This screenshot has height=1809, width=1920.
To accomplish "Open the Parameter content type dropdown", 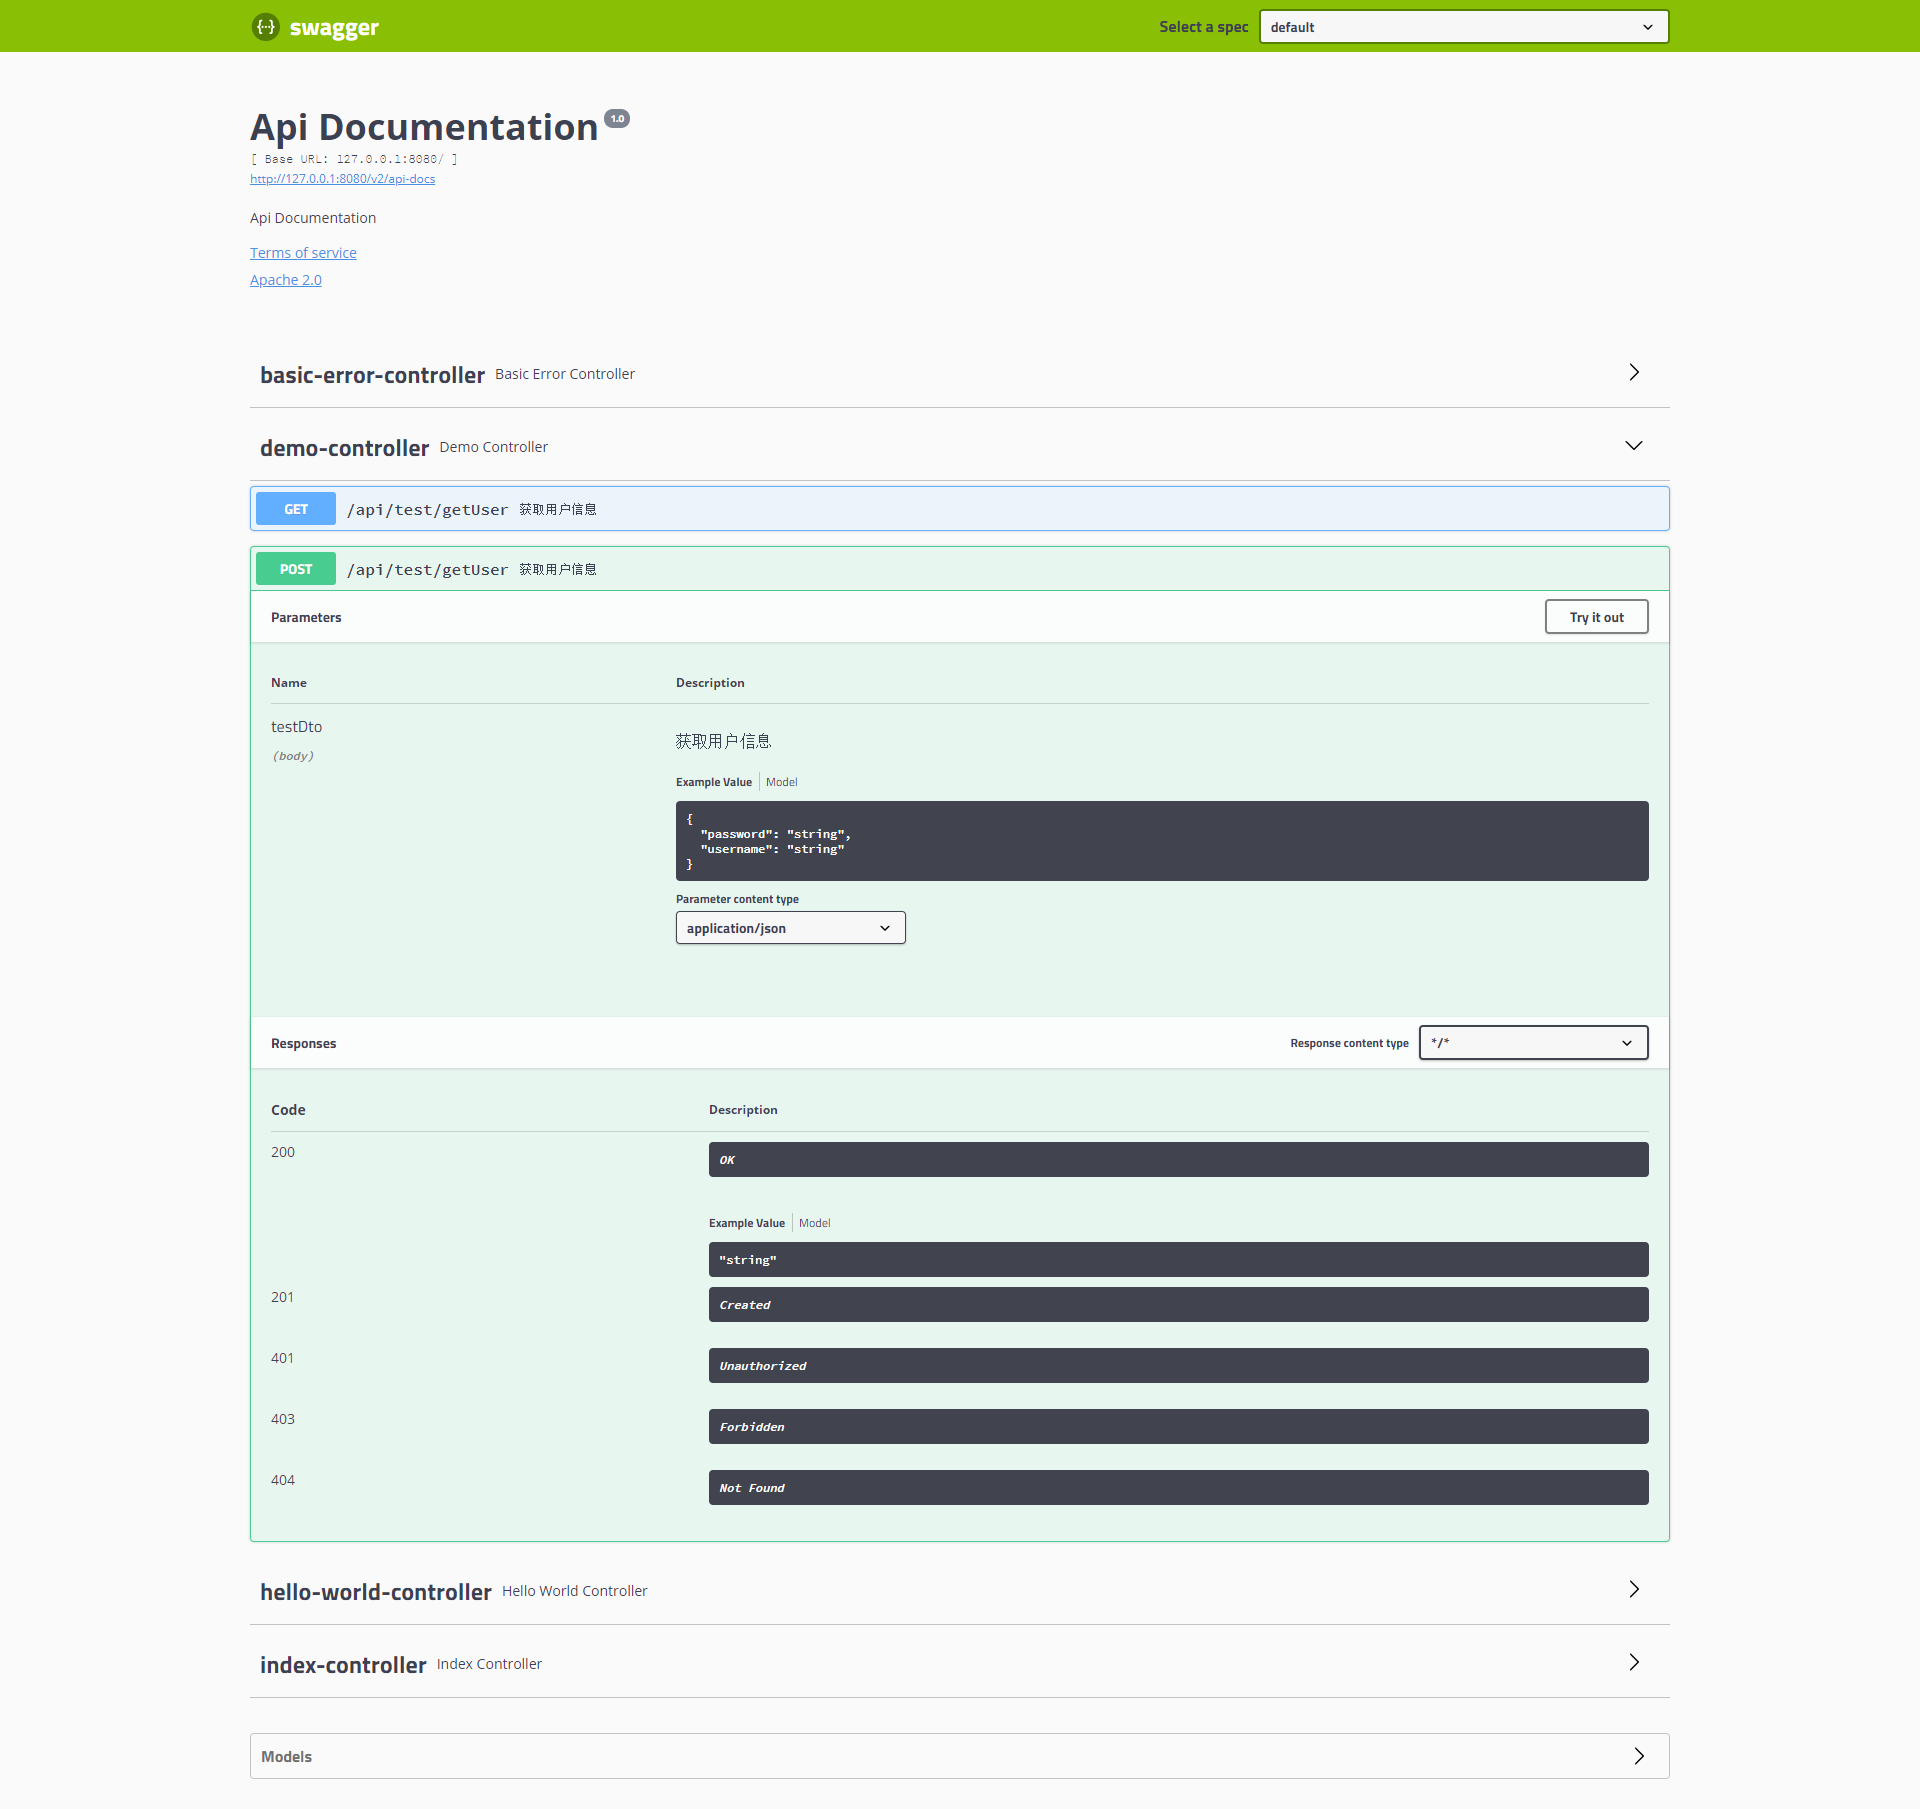I will pos(789,928).
